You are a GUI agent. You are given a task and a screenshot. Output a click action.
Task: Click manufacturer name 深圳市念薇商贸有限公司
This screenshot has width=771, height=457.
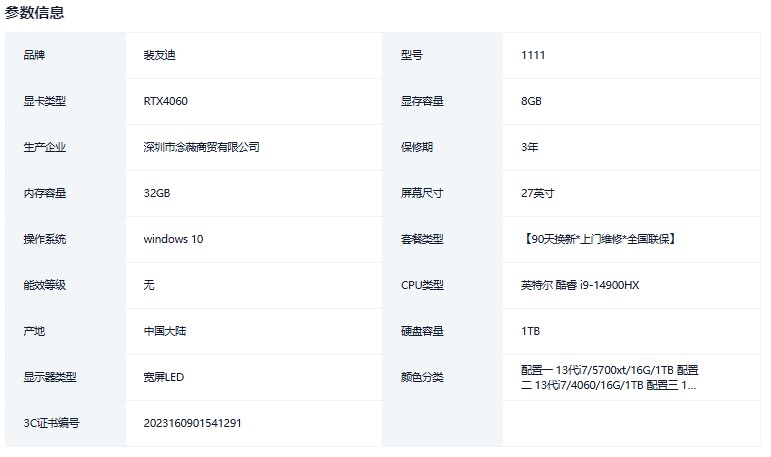[x=201, y=147]
